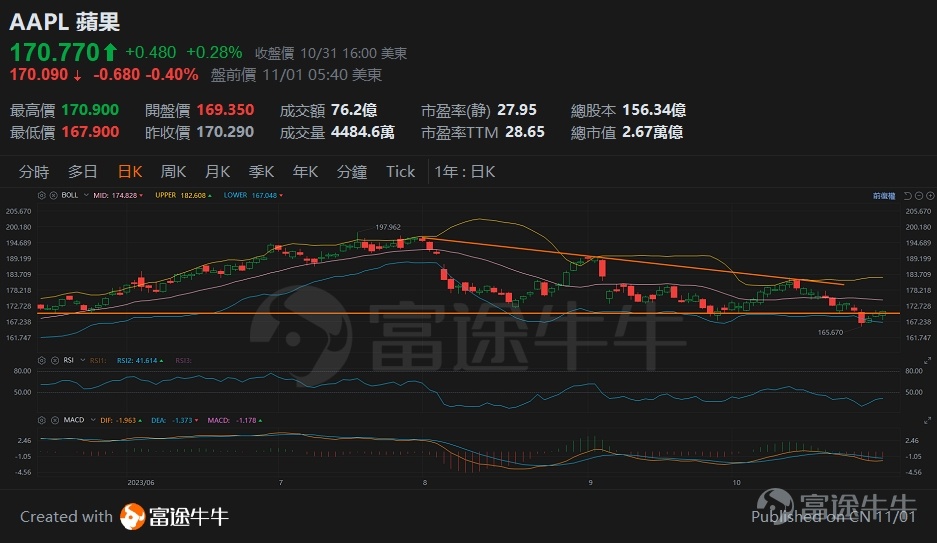Toggle the MACD DIF line value
Viewport: 937px width, 543px height.
click(x=121, y=421)
